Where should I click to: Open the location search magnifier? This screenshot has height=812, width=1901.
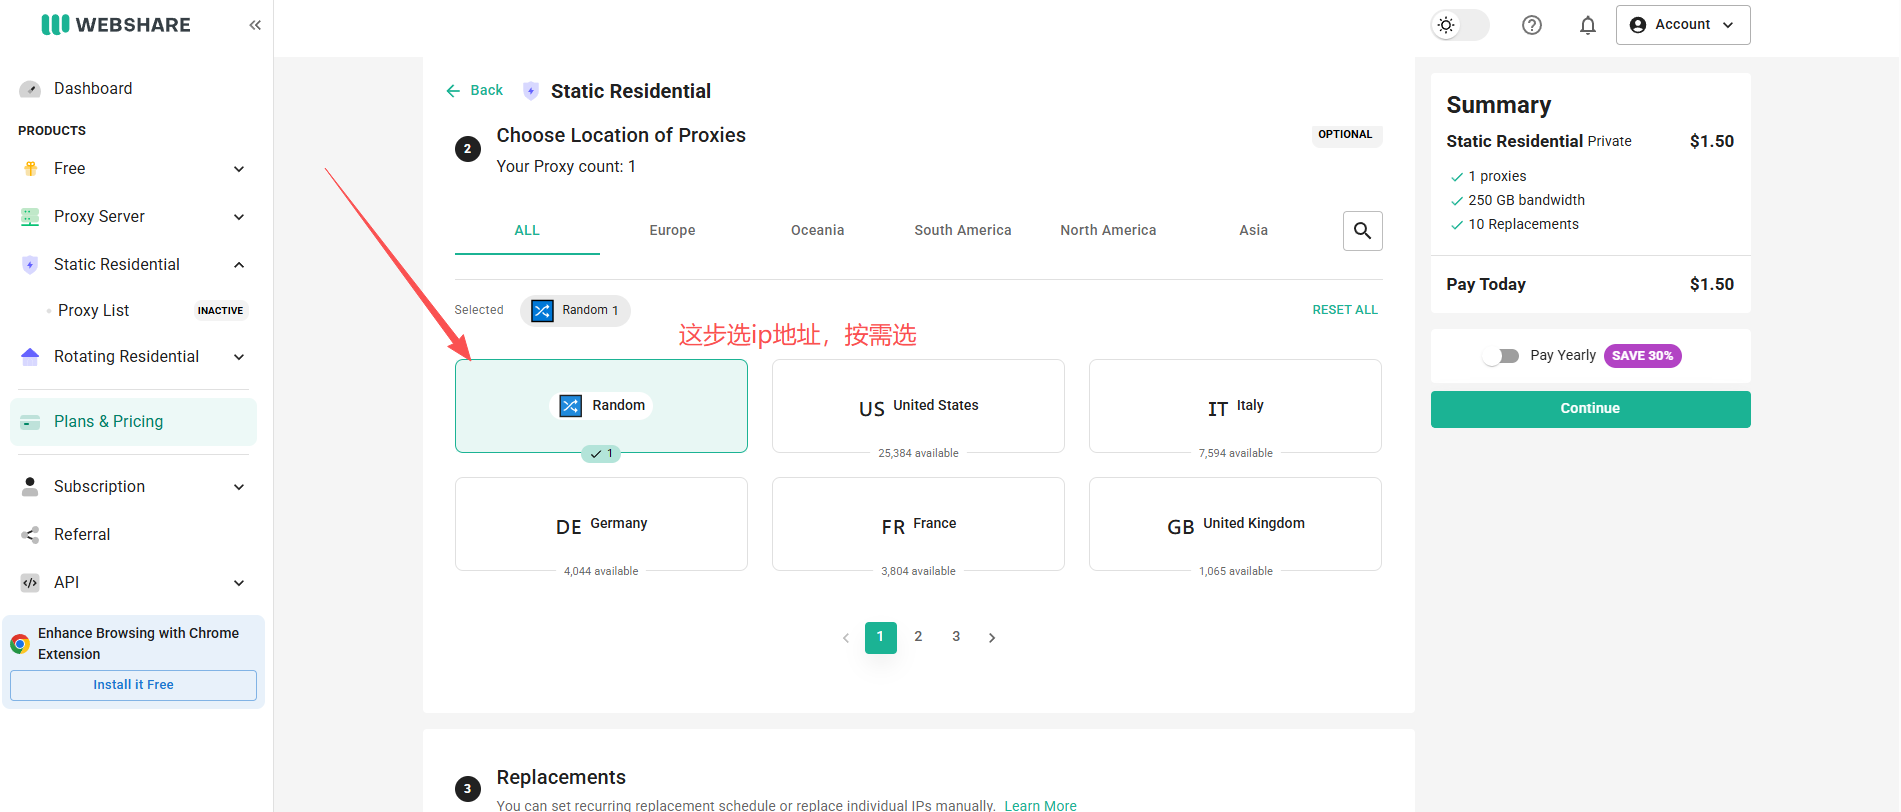[1362, 231]
